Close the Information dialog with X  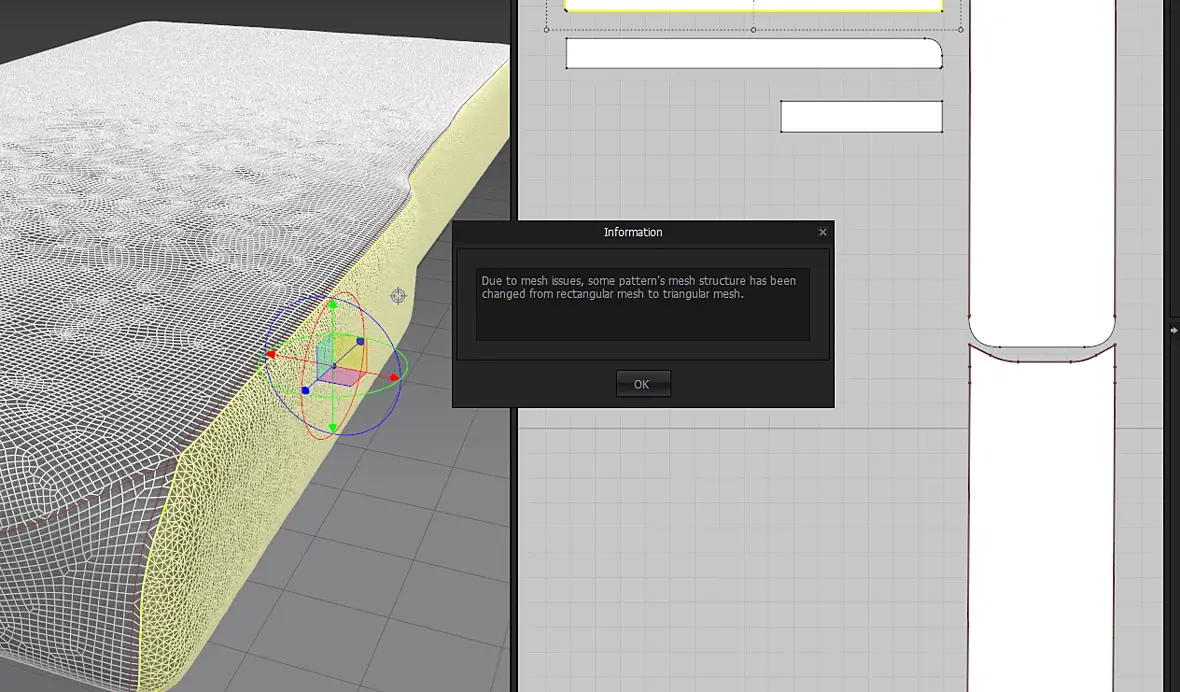(823, 232)
